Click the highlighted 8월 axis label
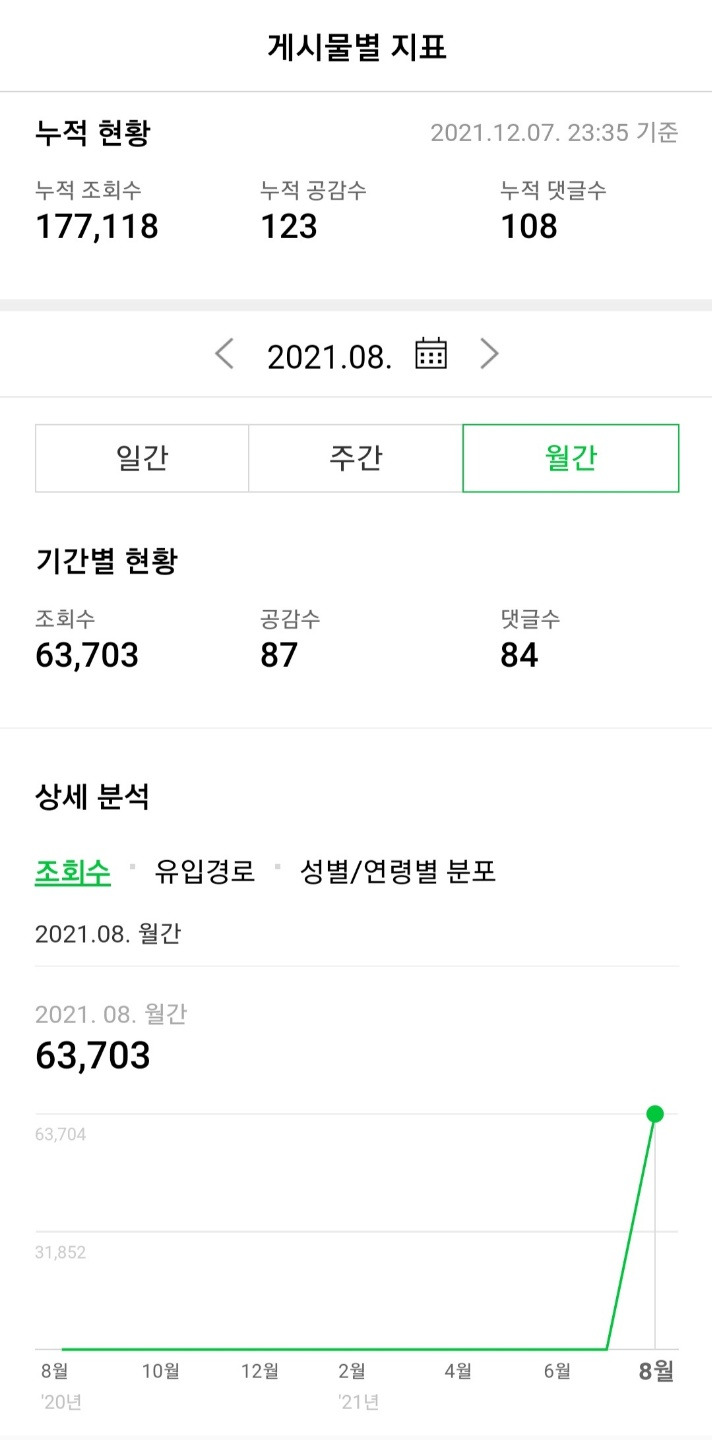 point(658,1372)
